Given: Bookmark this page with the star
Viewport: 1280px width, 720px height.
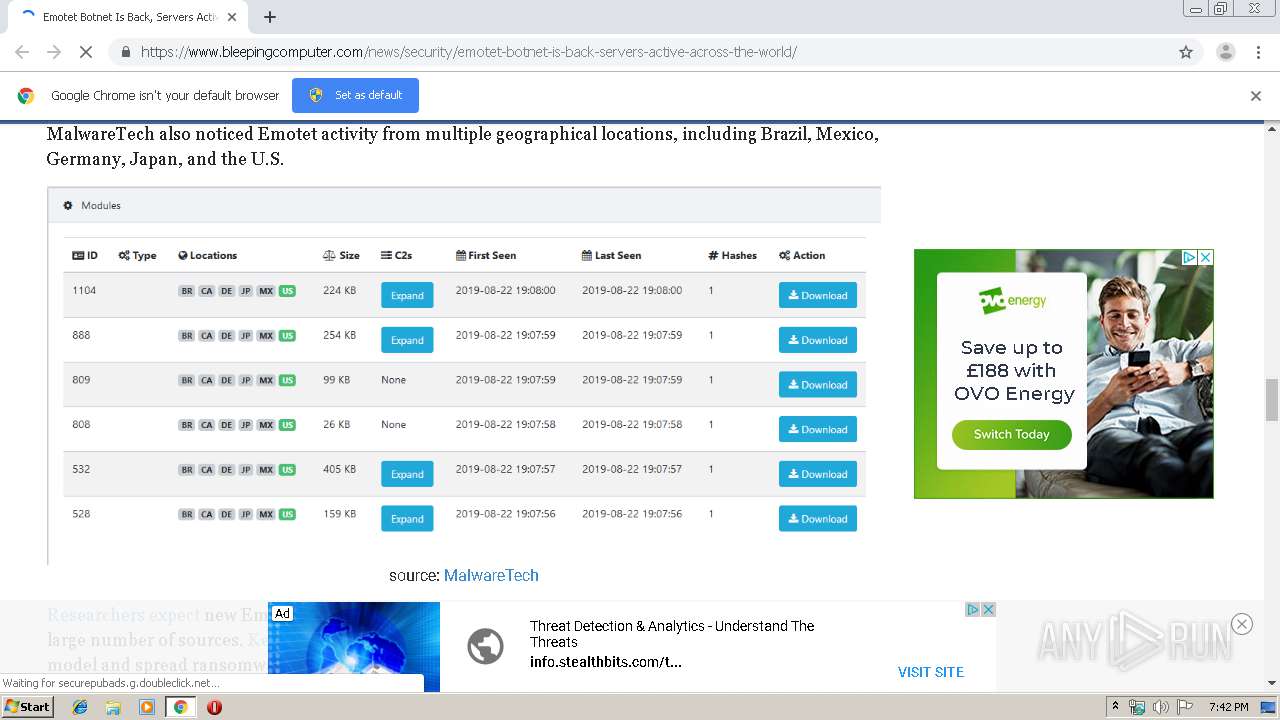Looking at the screenshot, I should pyautogui.click(x=1186, y=52).
